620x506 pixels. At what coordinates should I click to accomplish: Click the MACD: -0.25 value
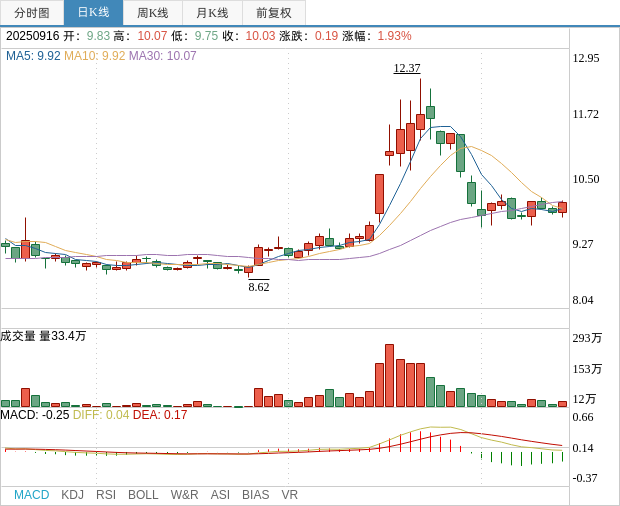35,415
